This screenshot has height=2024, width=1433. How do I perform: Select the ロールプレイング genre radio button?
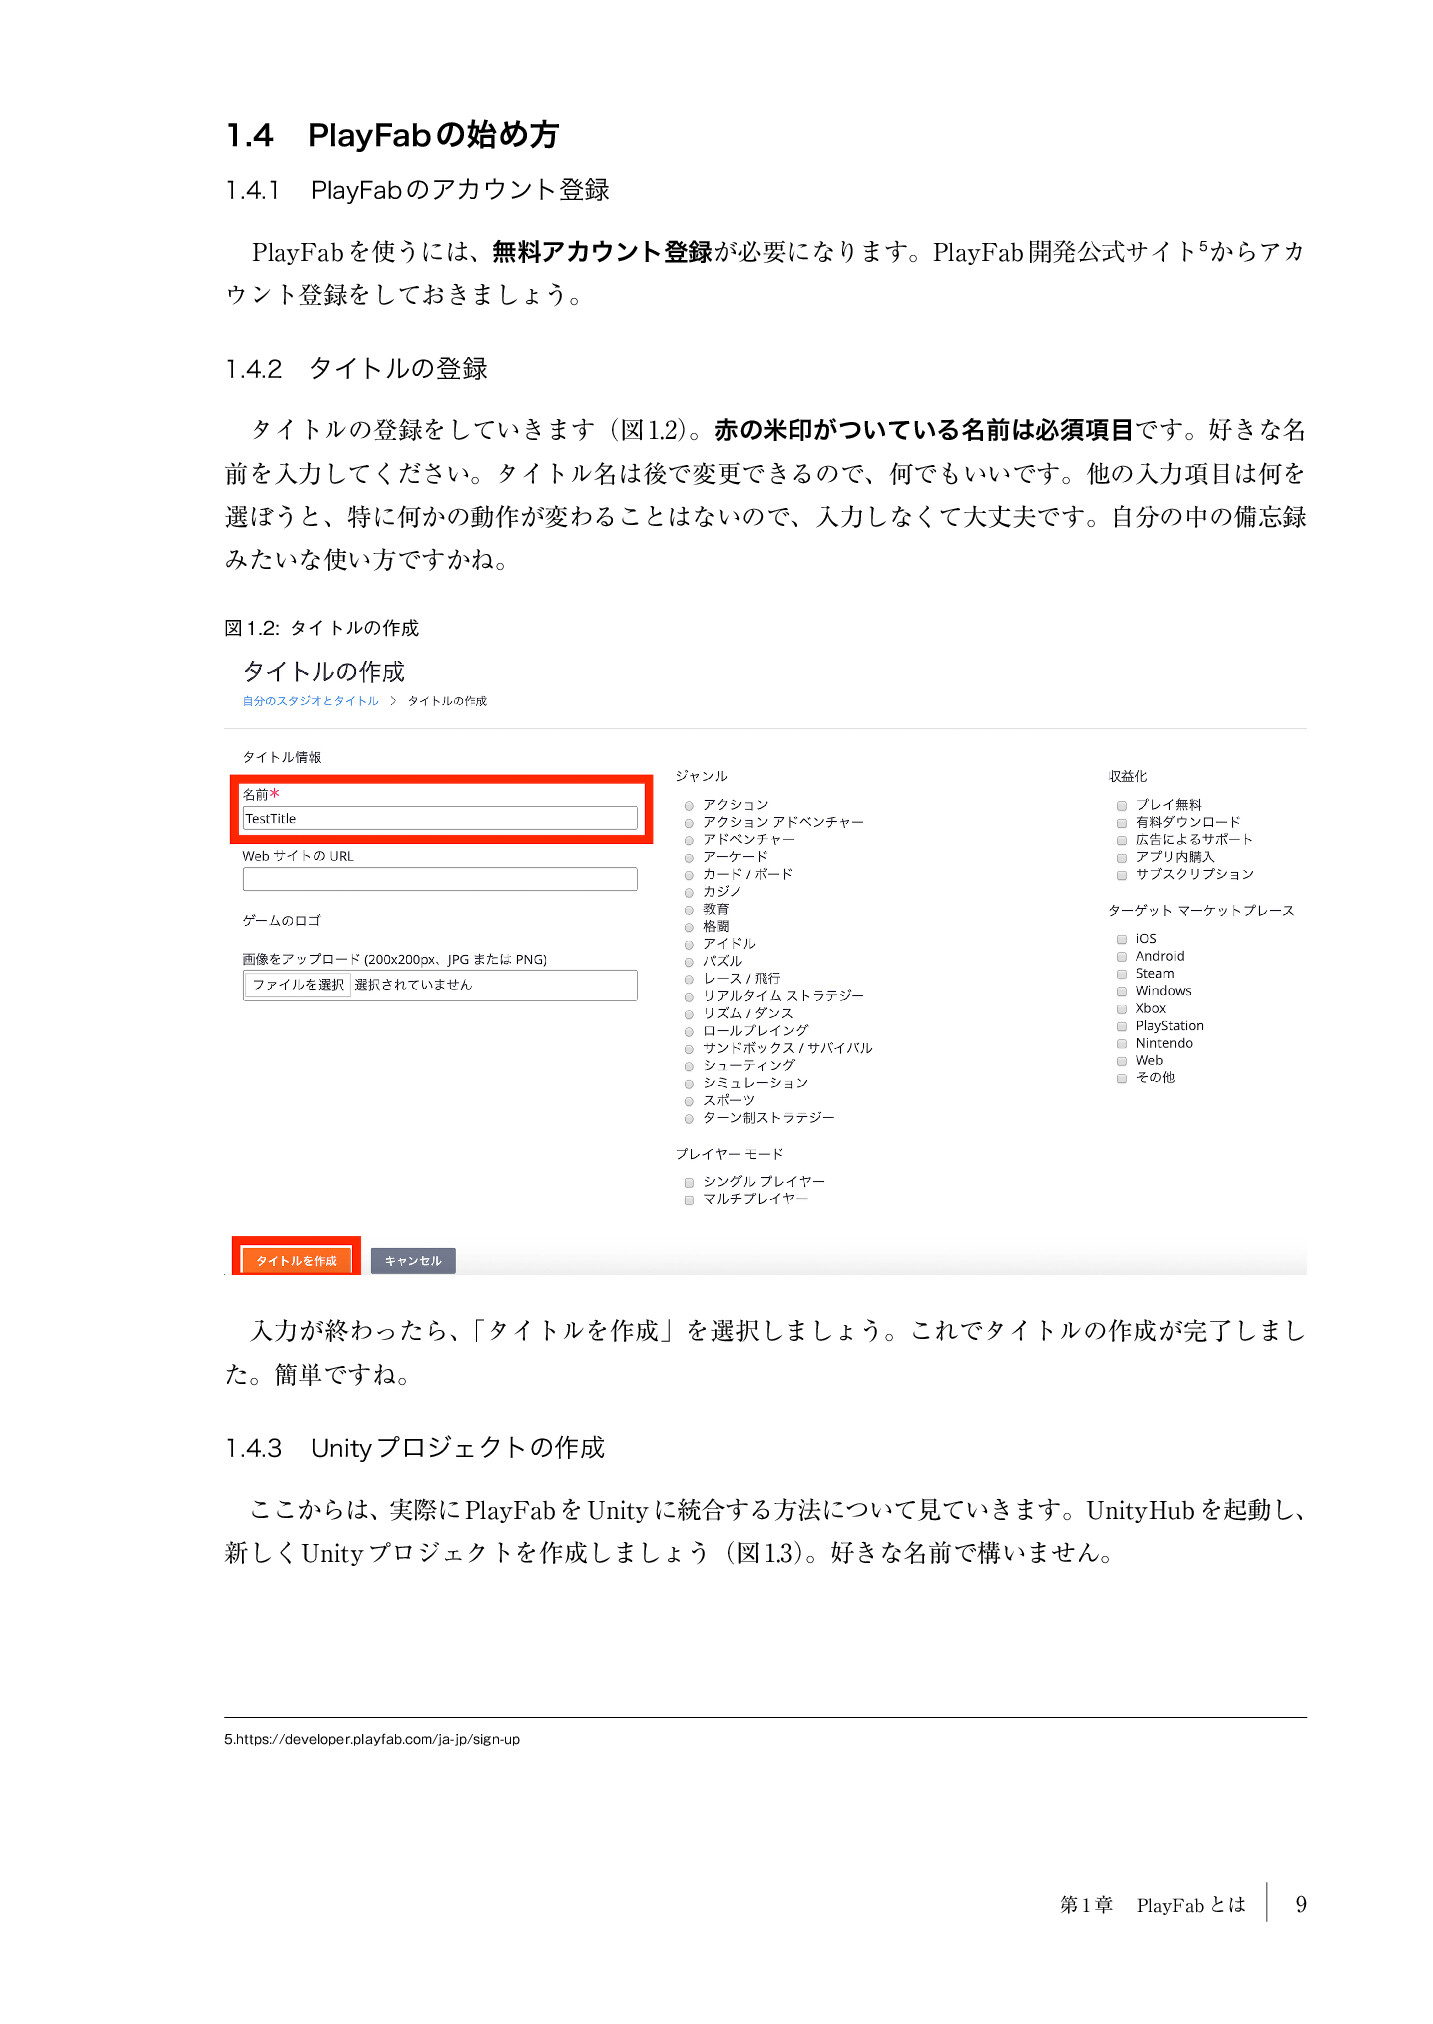[689, 1031]
